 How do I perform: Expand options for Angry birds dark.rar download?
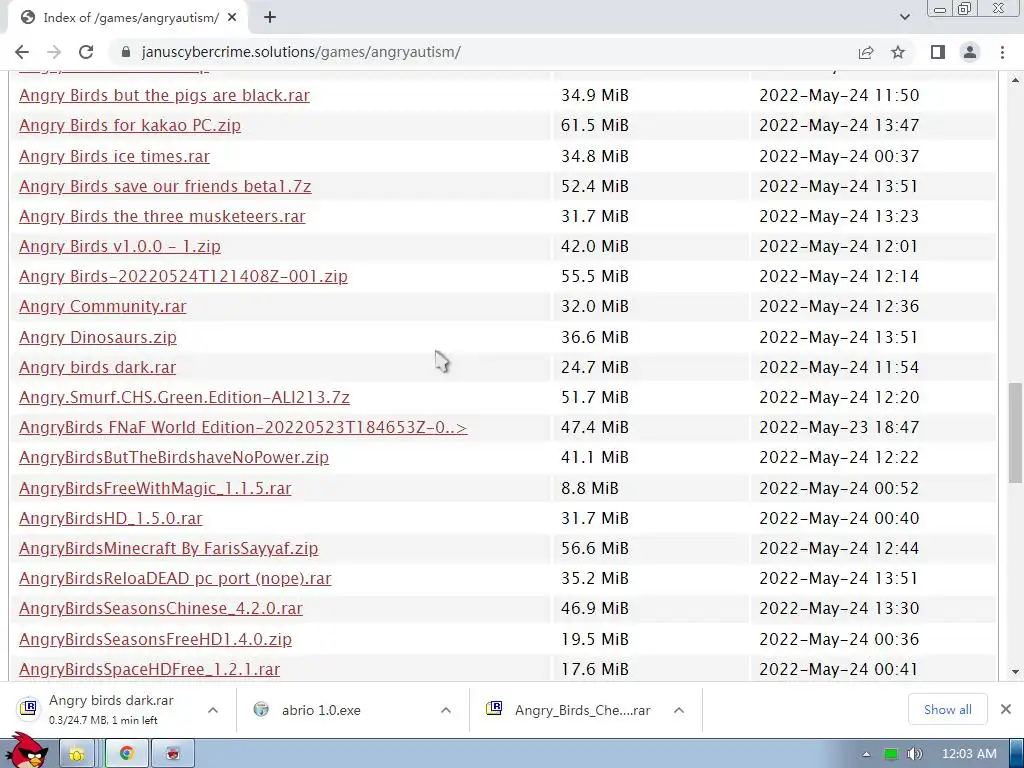pyautogui.click(x=213, y=710)
